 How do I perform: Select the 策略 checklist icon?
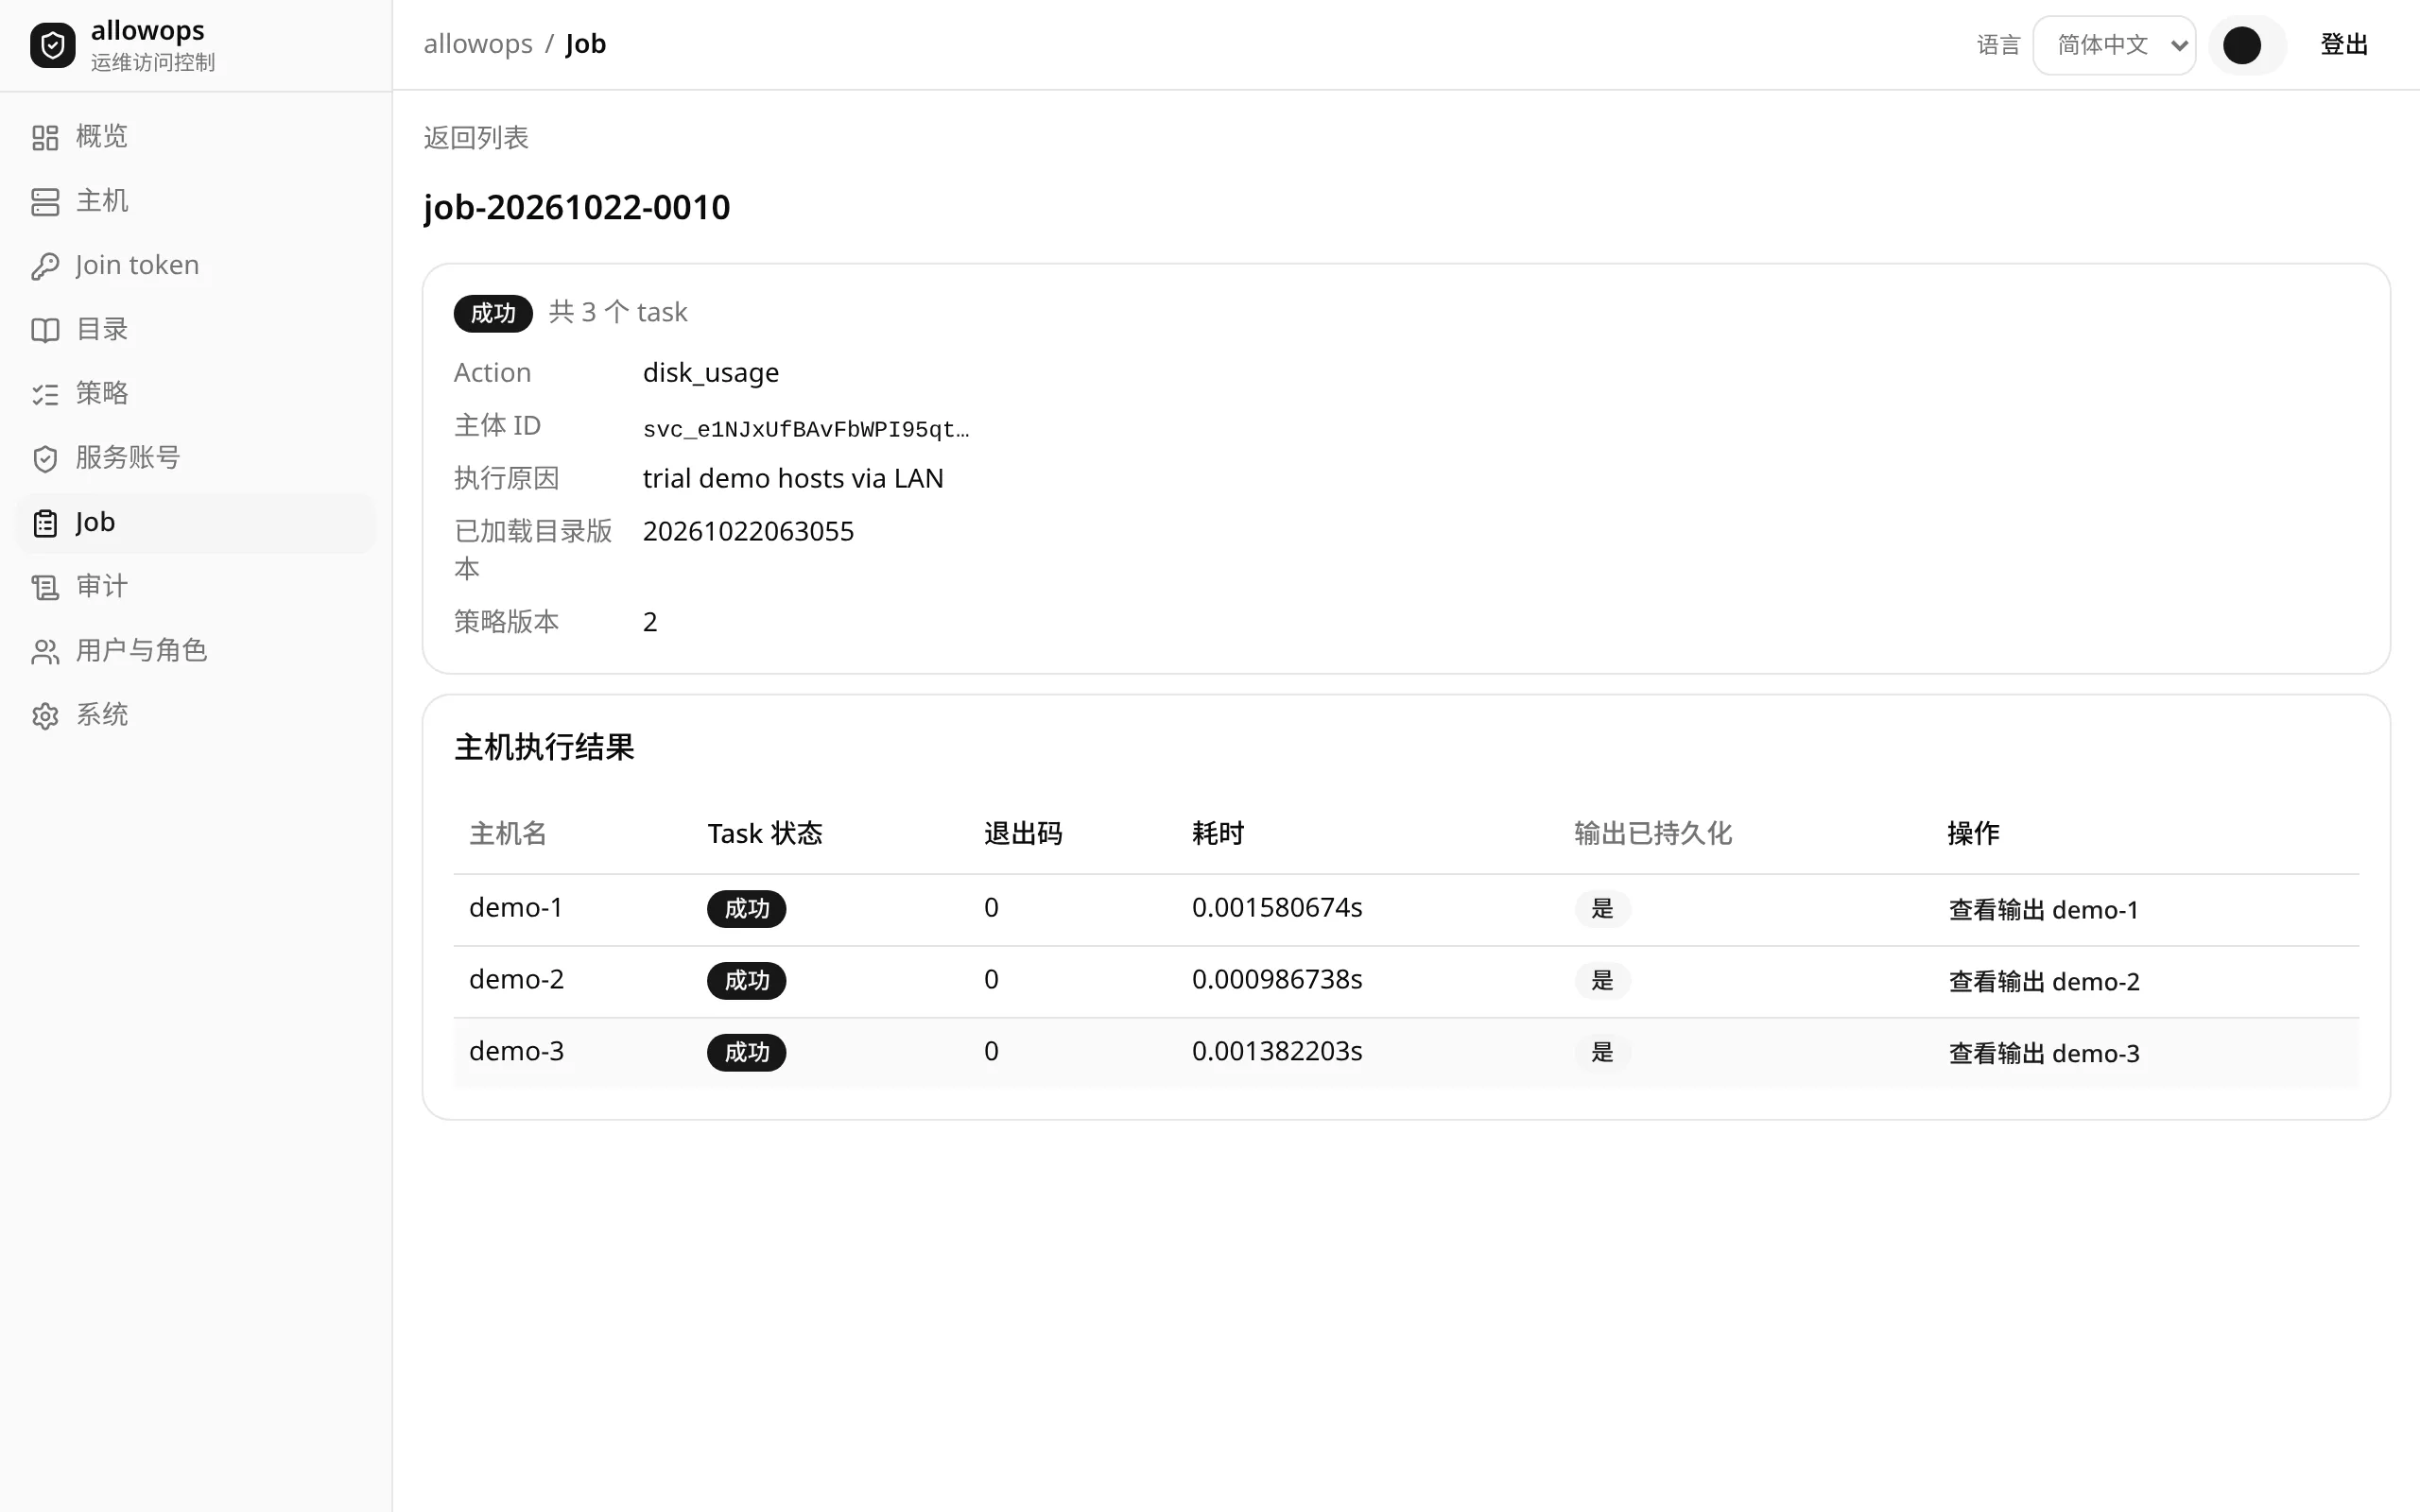coord(45,394)
